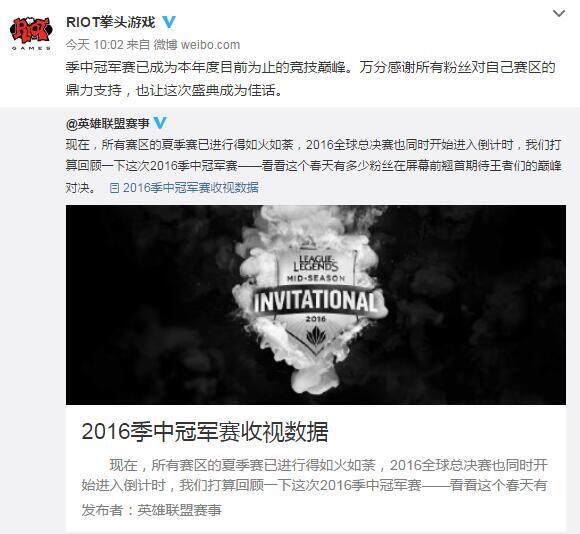The height and width of the screenshot is (534, 580).
Task: Click the lotus emblem under 2016 on shield
Action: [316, 338]
